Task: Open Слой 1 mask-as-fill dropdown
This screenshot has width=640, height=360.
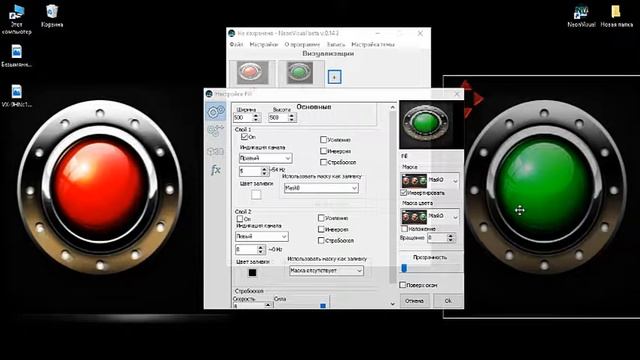Action: 321,188
